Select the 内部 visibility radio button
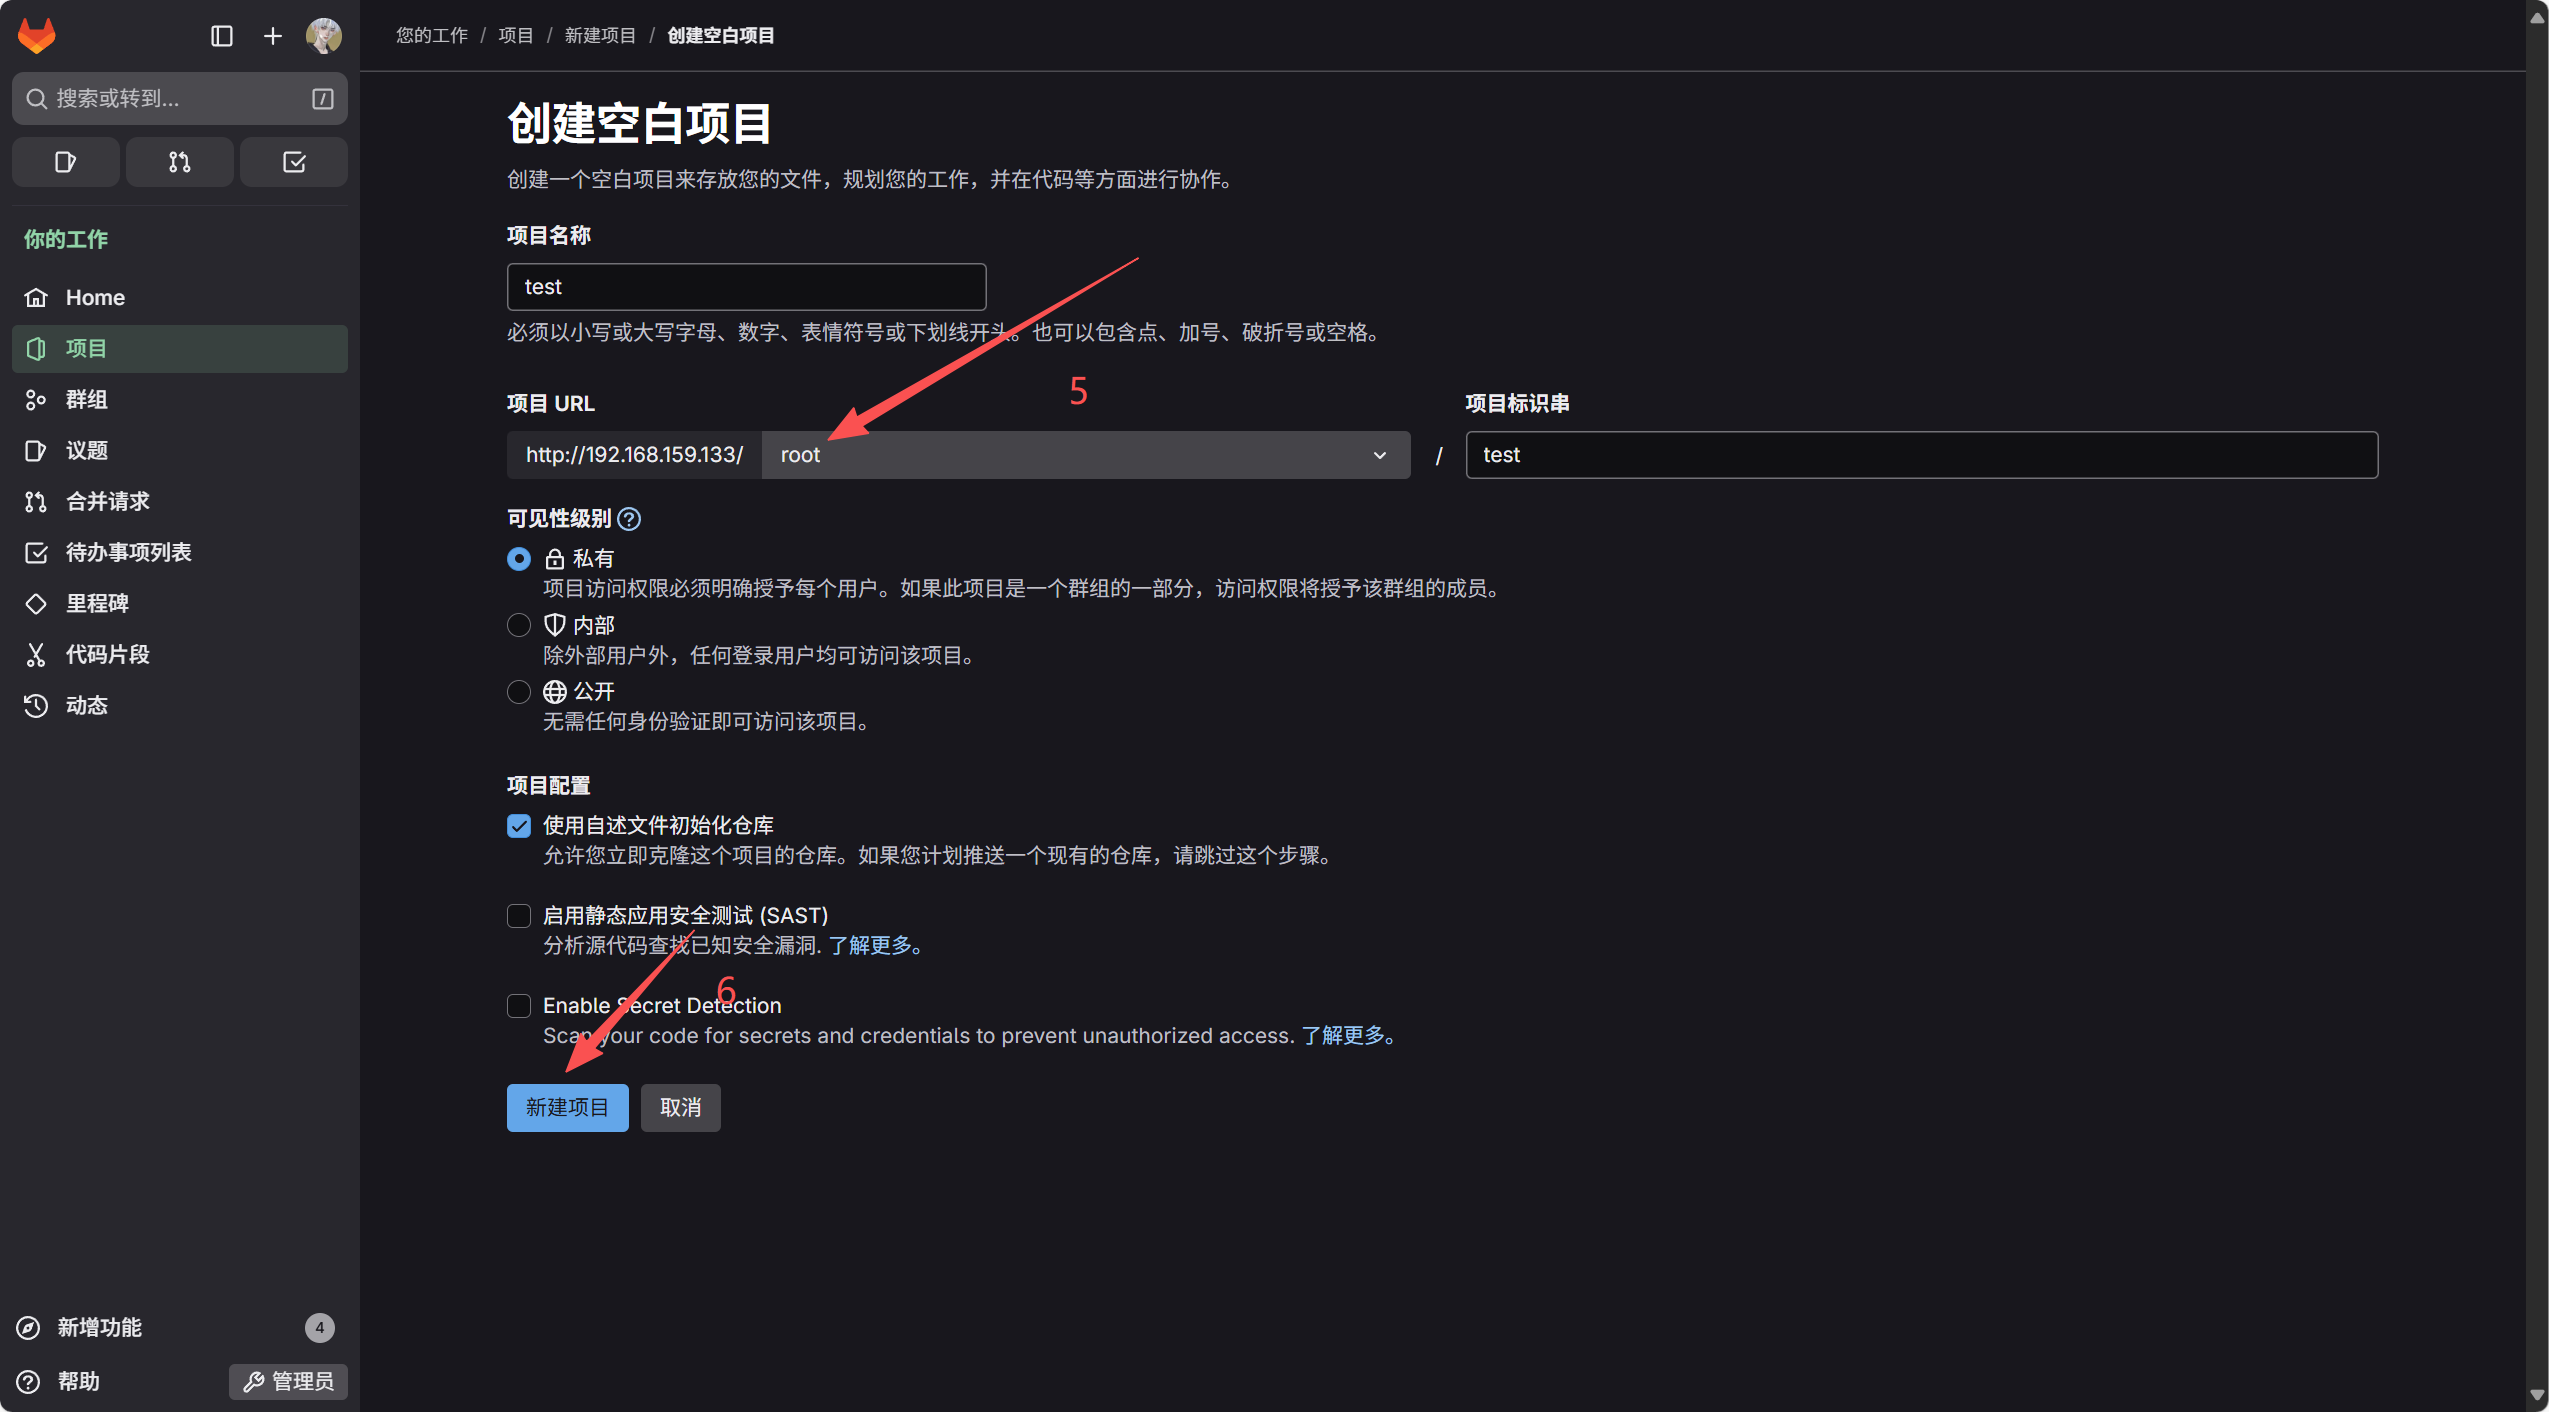This screenshot has width=2549, height=1412. tap(518, 625)
